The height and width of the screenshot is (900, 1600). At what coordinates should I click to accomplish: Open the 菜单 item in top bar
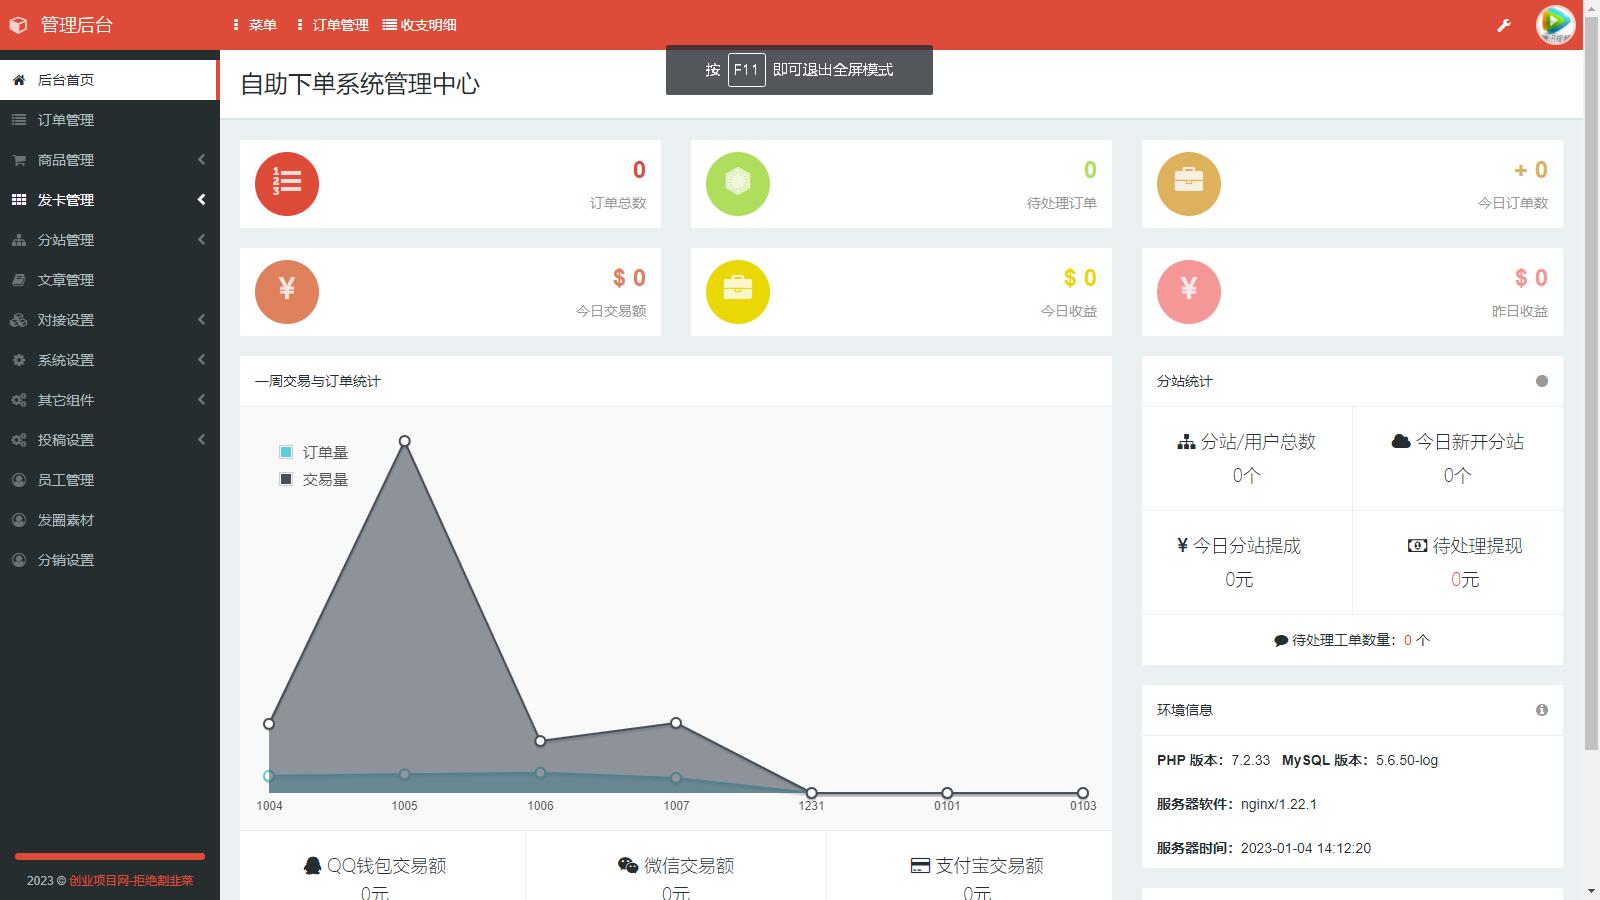pyautogui.click(x=254, y=25)
